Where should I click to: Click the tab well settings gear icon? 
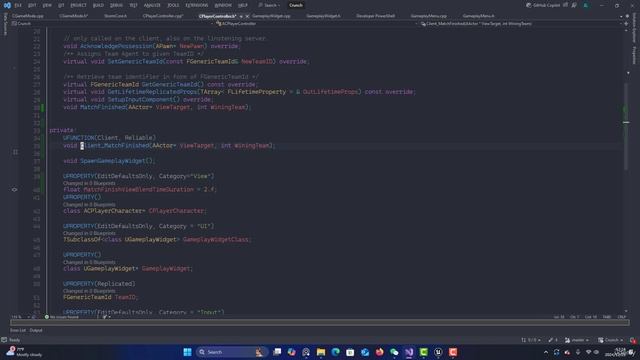[x=627, y=16]
